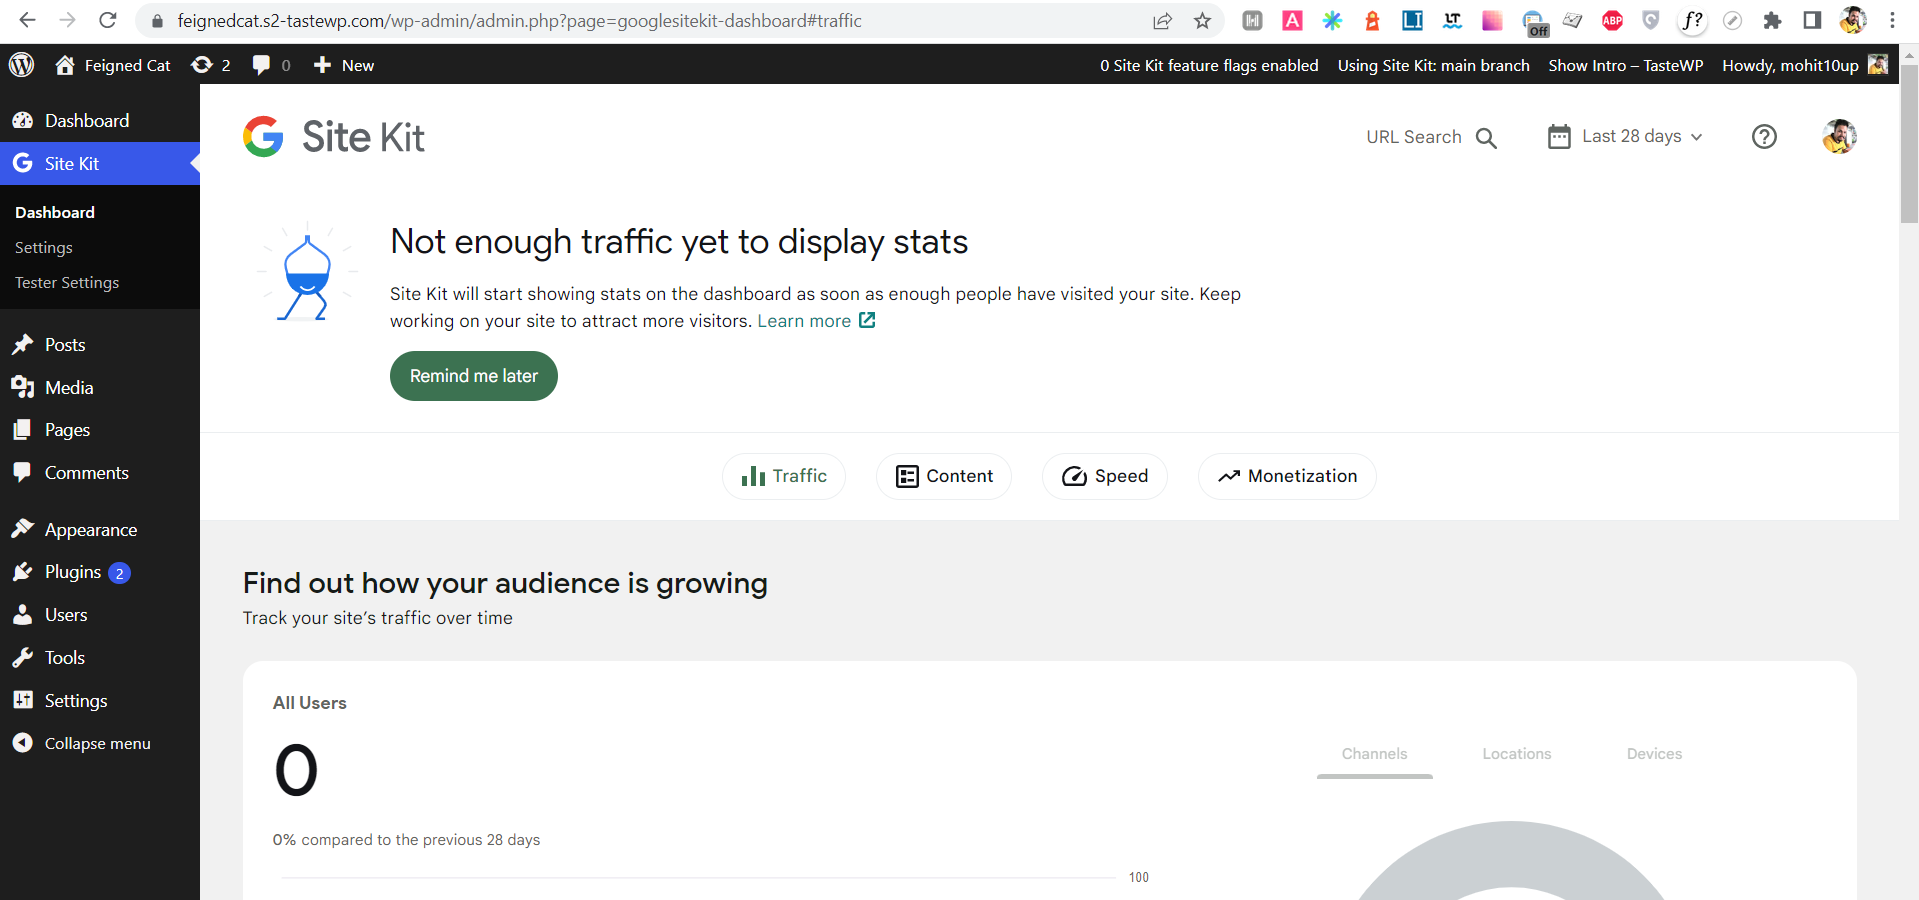This screenshot has width=1919, height=900.
Task: Click the Google Site Kit logo
Action: (334, 137)
